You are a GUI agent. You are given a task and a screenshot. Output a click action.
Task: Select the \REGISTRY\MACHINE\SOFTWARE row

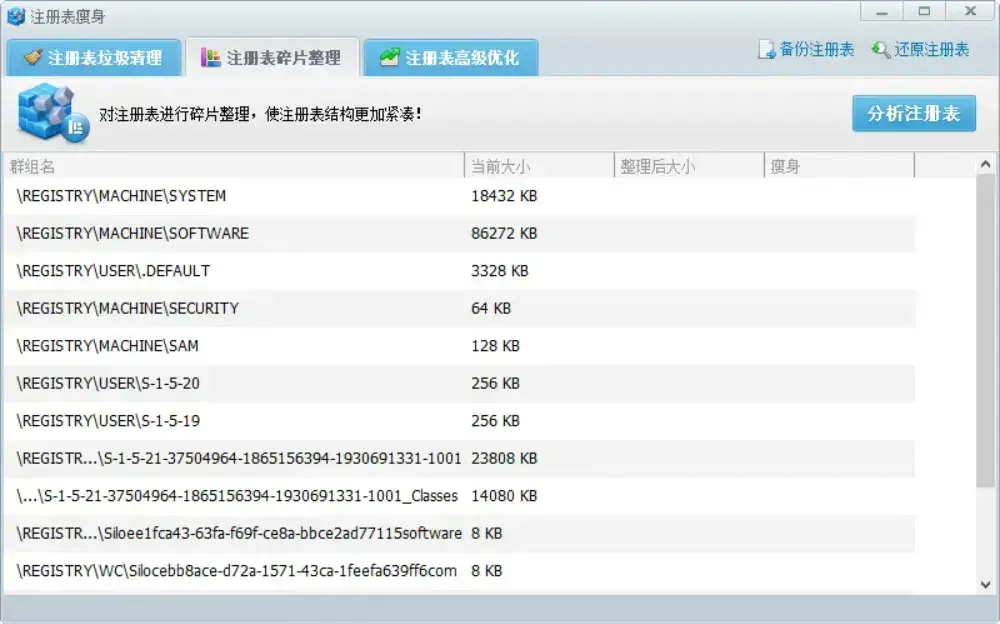pyautogui.click(x=200, y=233)
